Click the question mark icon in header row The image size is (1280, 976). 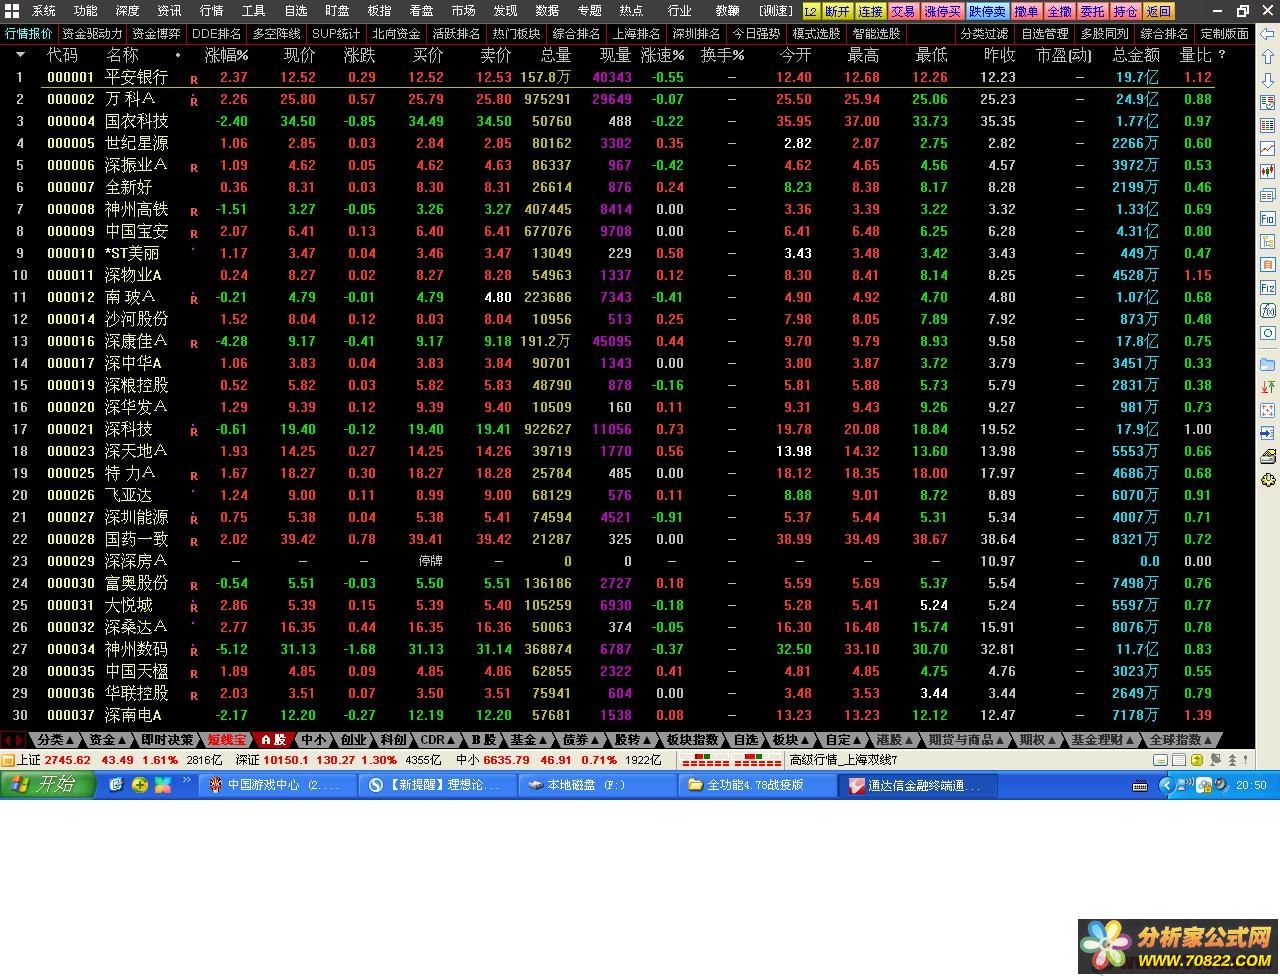tap(1222, 55)
